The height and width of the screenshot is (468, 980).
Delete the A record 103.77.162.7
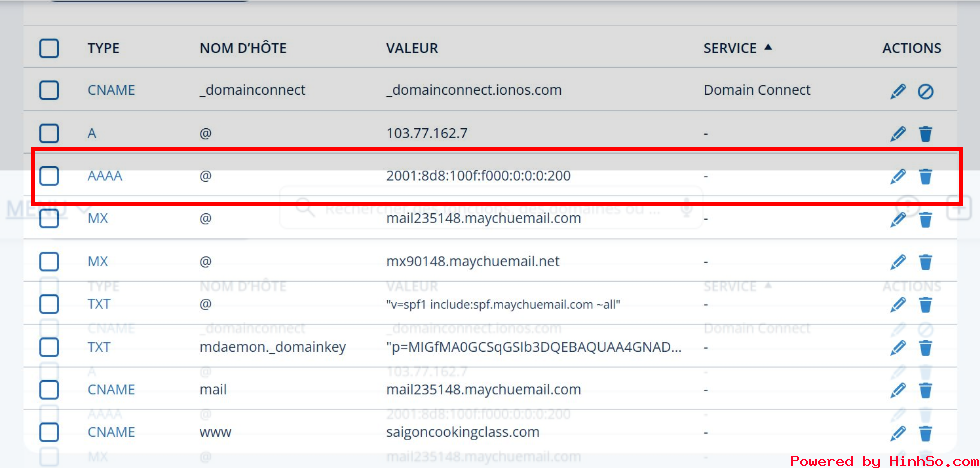point(926,133)
